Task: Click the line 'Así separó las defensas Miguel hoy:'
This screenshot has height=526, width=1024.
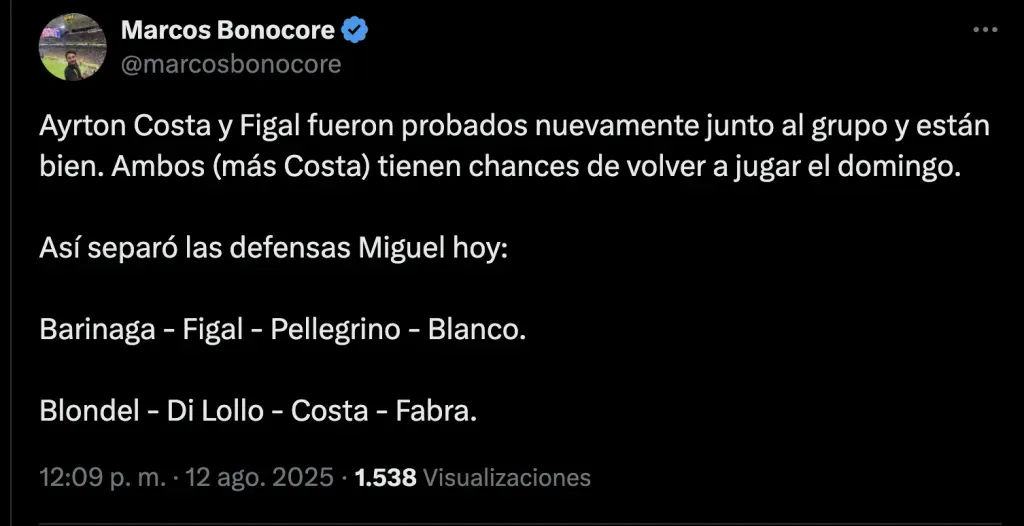Action: tap(274, 246)
